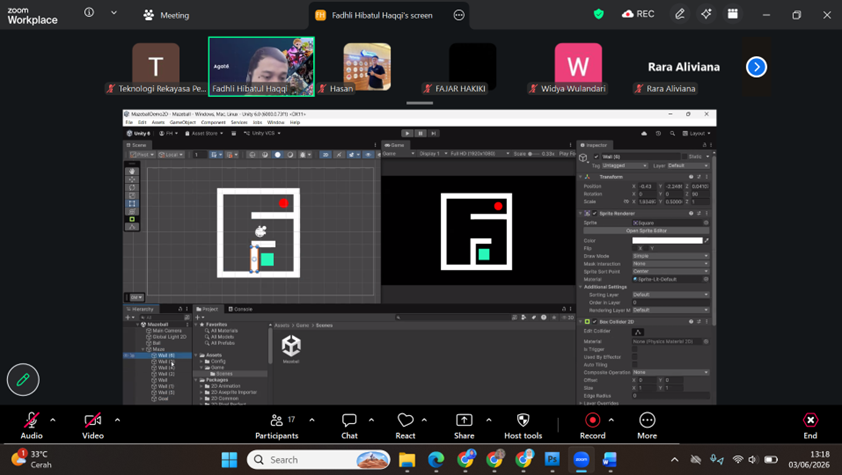This screenshot has width=842, height=475.
Task: Collapse the Mazeball scene in Hierarchy
Action: coord(137,325)
